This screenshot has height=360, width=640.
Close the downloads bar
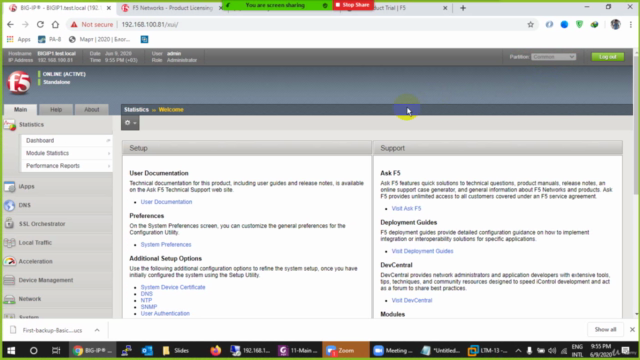point(632,329)
